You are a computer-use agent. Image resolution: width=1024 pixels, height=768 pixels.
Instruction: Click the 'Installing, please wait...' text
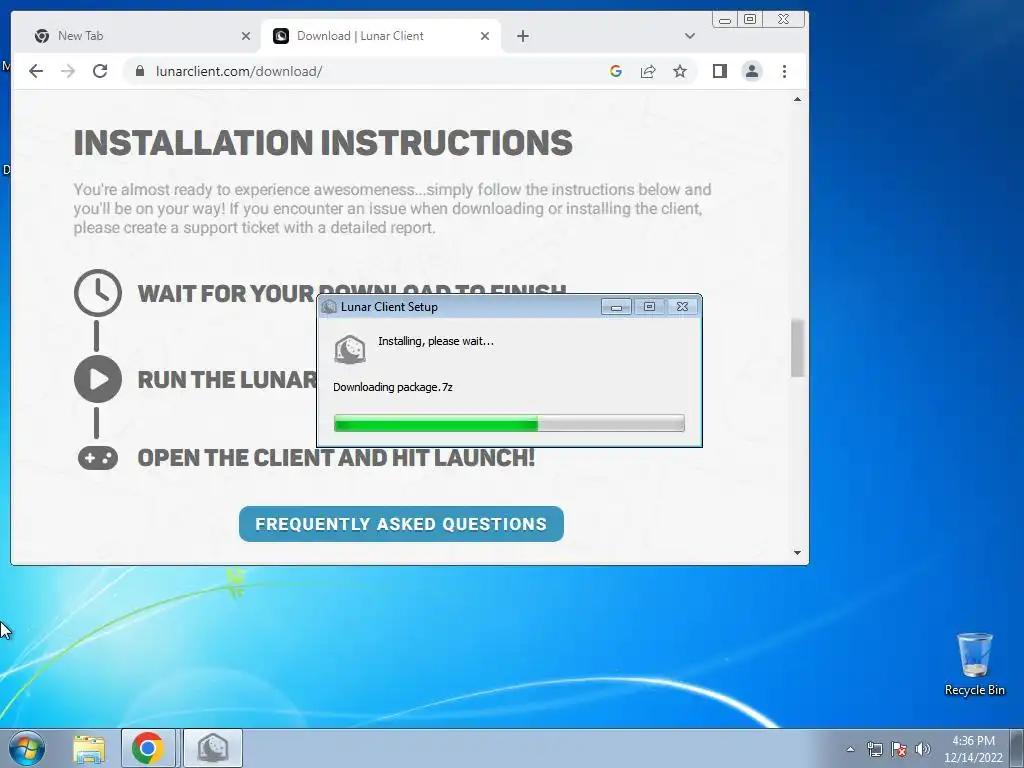(436, 341)
